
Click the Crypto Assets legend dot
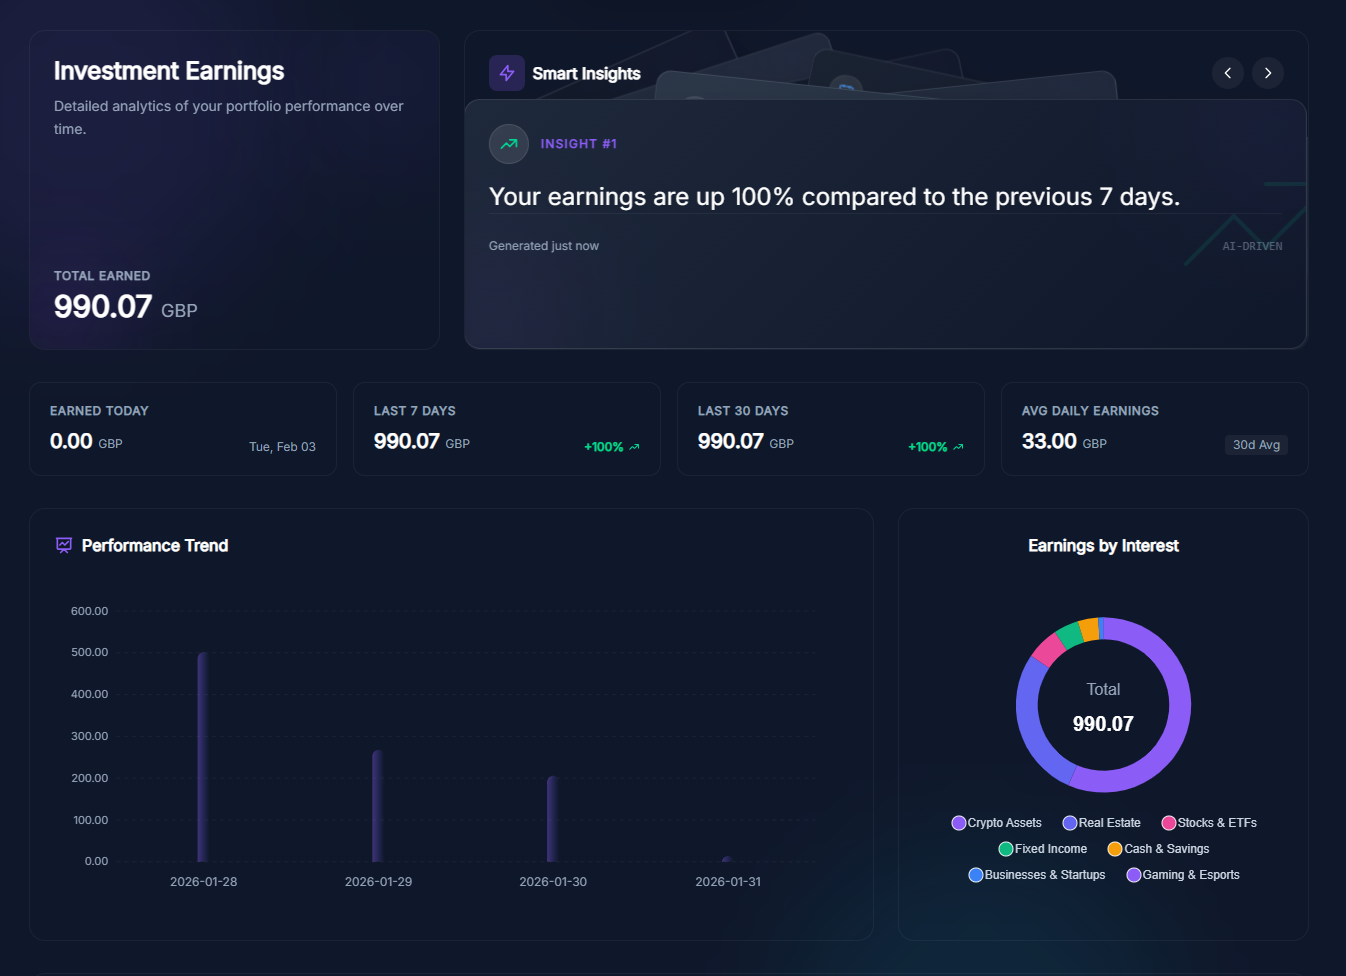tap(958, 823)
